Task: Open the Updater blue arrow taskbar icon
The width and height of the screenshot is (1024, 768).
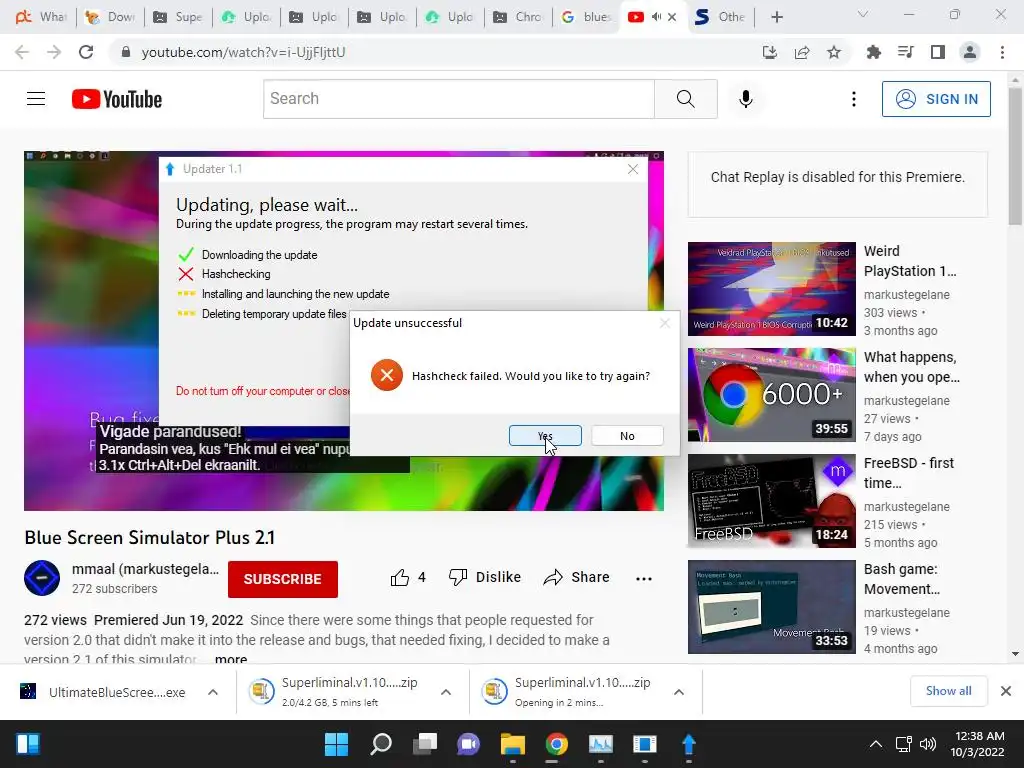Action: pos(688,744)
